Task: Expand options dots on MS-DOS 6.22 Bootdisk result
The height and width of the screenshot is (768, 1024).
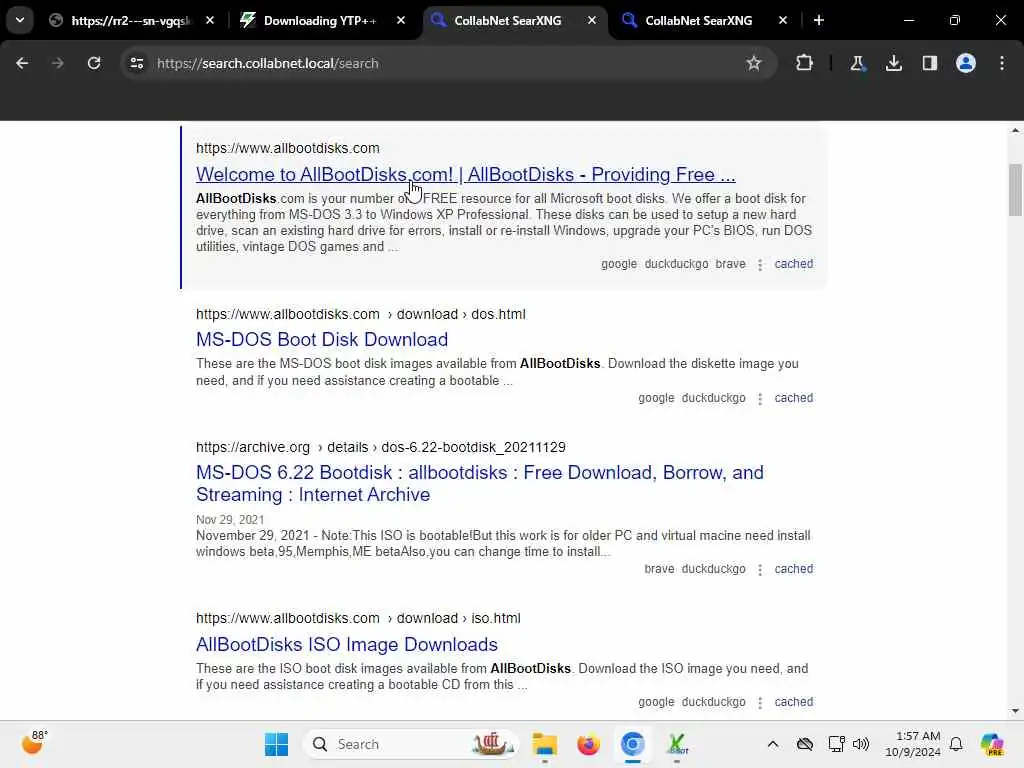Action: (760, 569)
